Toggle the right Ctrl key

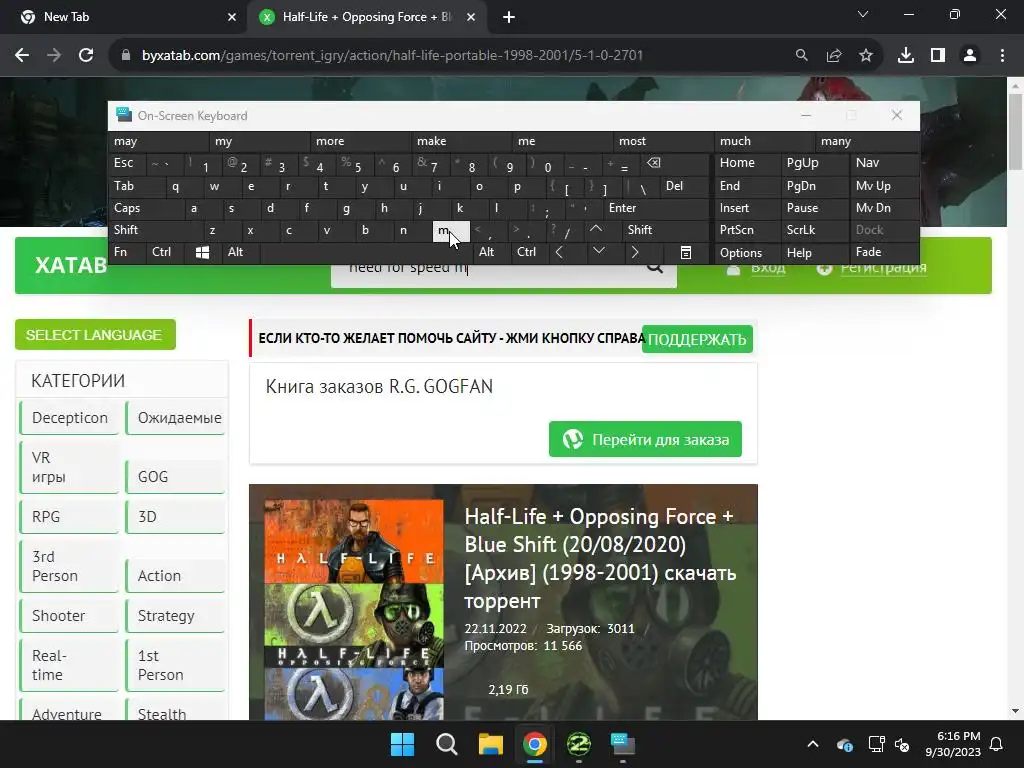click(528, 252)
